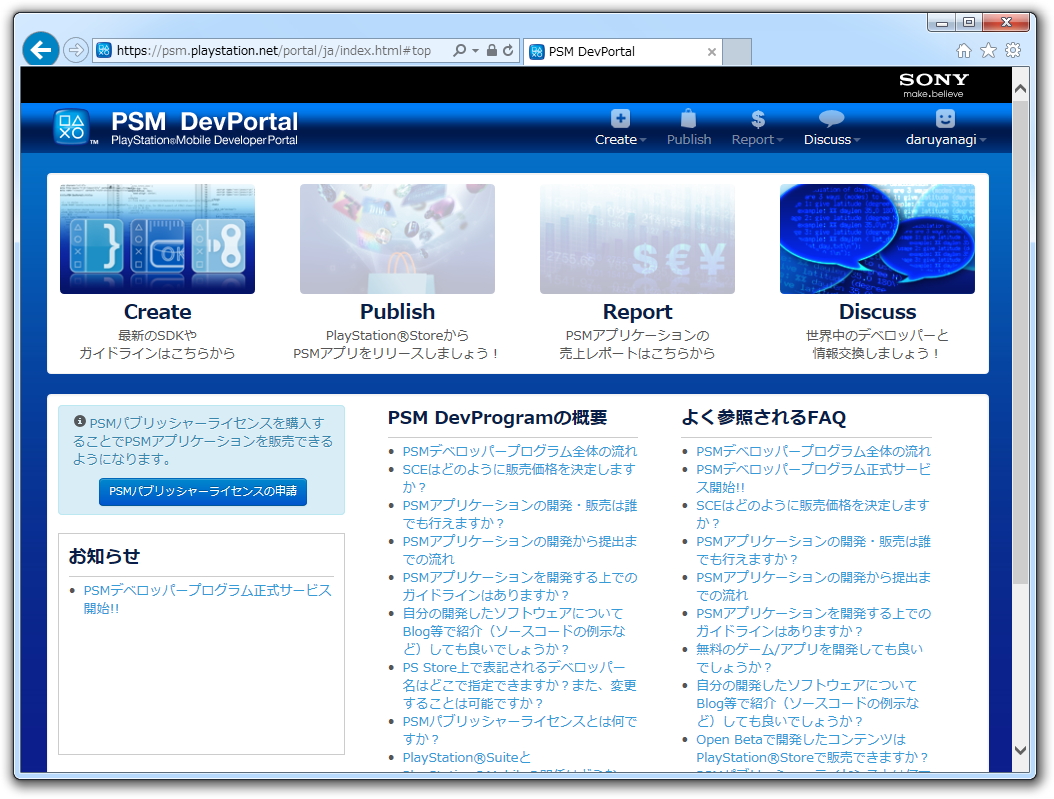Open favorites with the star icon
The width and height of the screenshot is (1054, 799).
pos(986,49)
